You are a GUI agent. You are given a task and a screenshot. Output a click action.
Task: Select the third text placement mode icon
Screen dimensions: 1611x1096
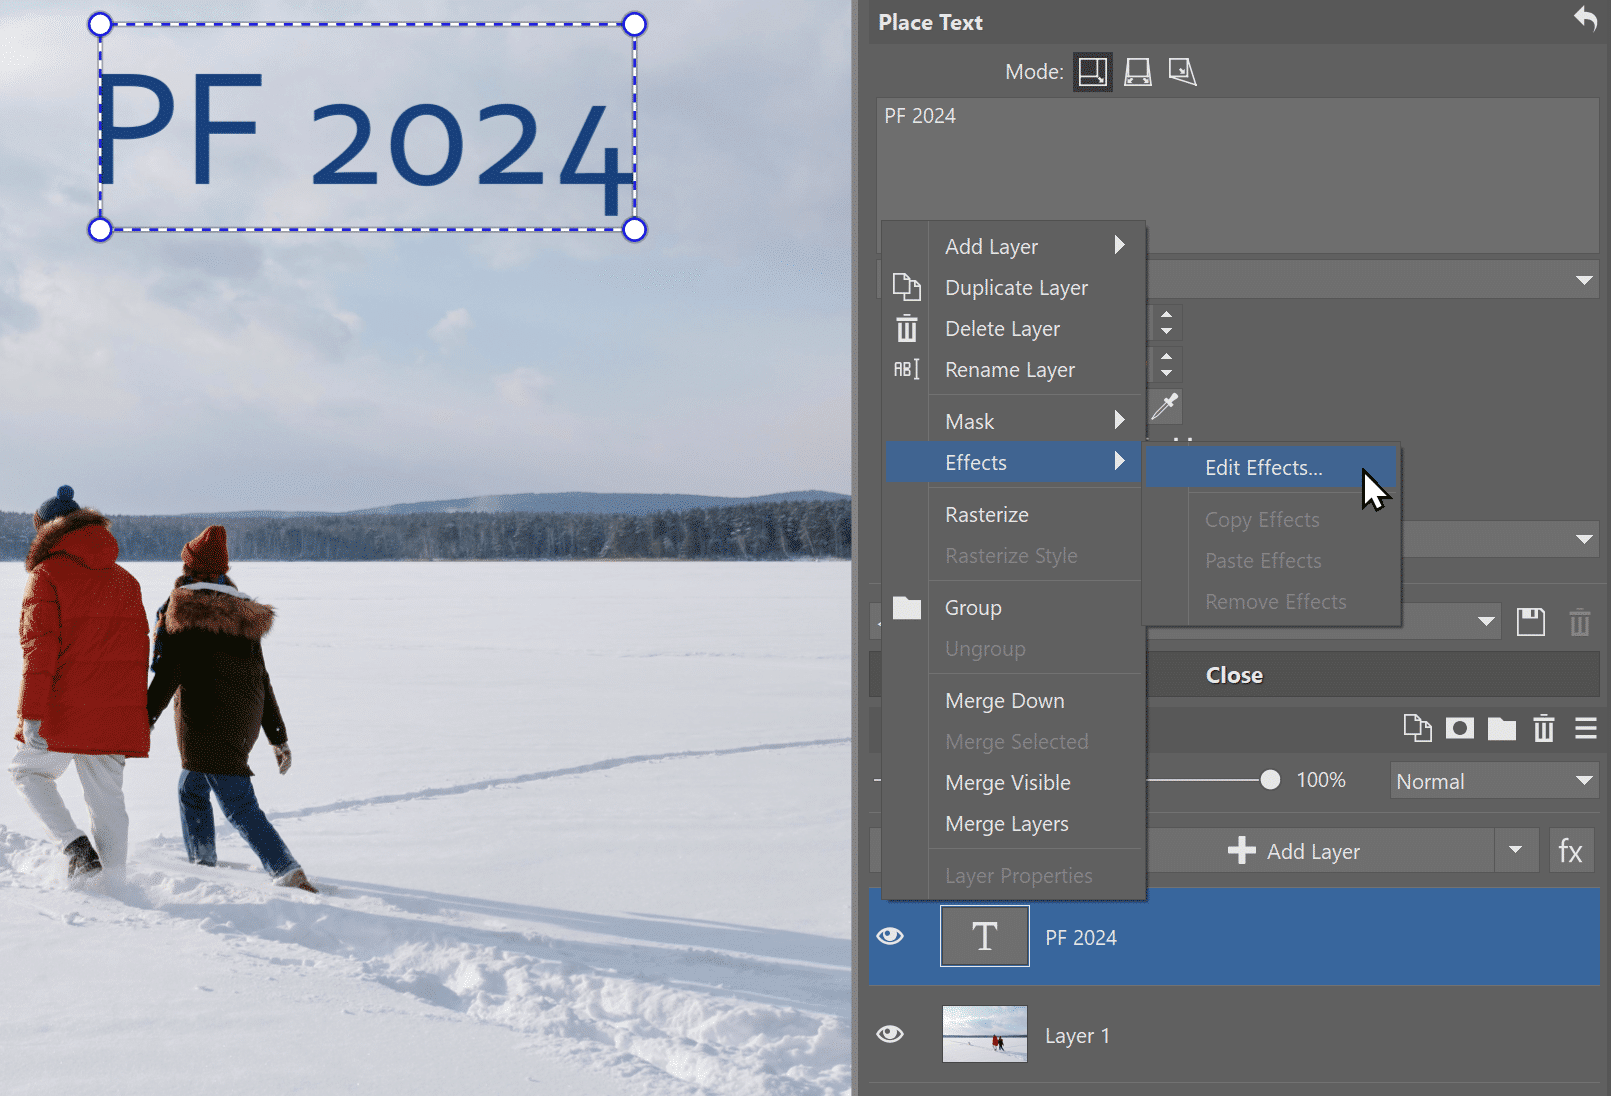pos(1182,72)
